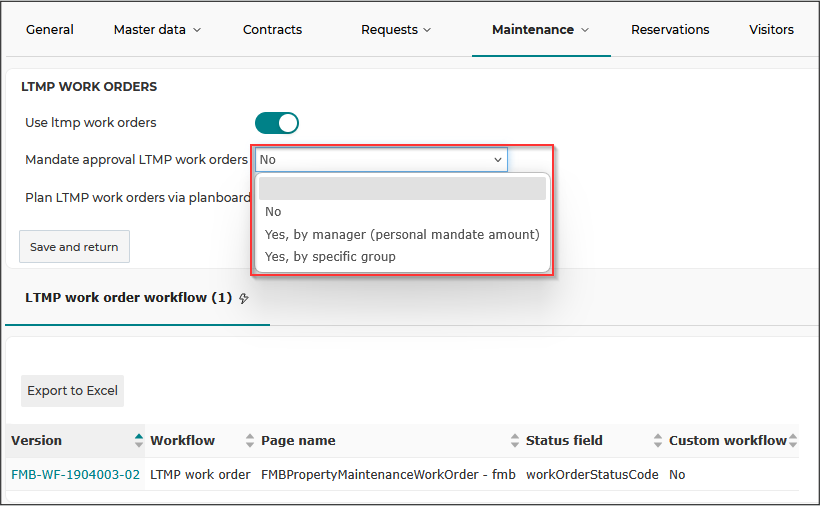Viewport: 820px width, 506px height.
Task: Click the LTMP work order table cell
Action: pos(200,475)
